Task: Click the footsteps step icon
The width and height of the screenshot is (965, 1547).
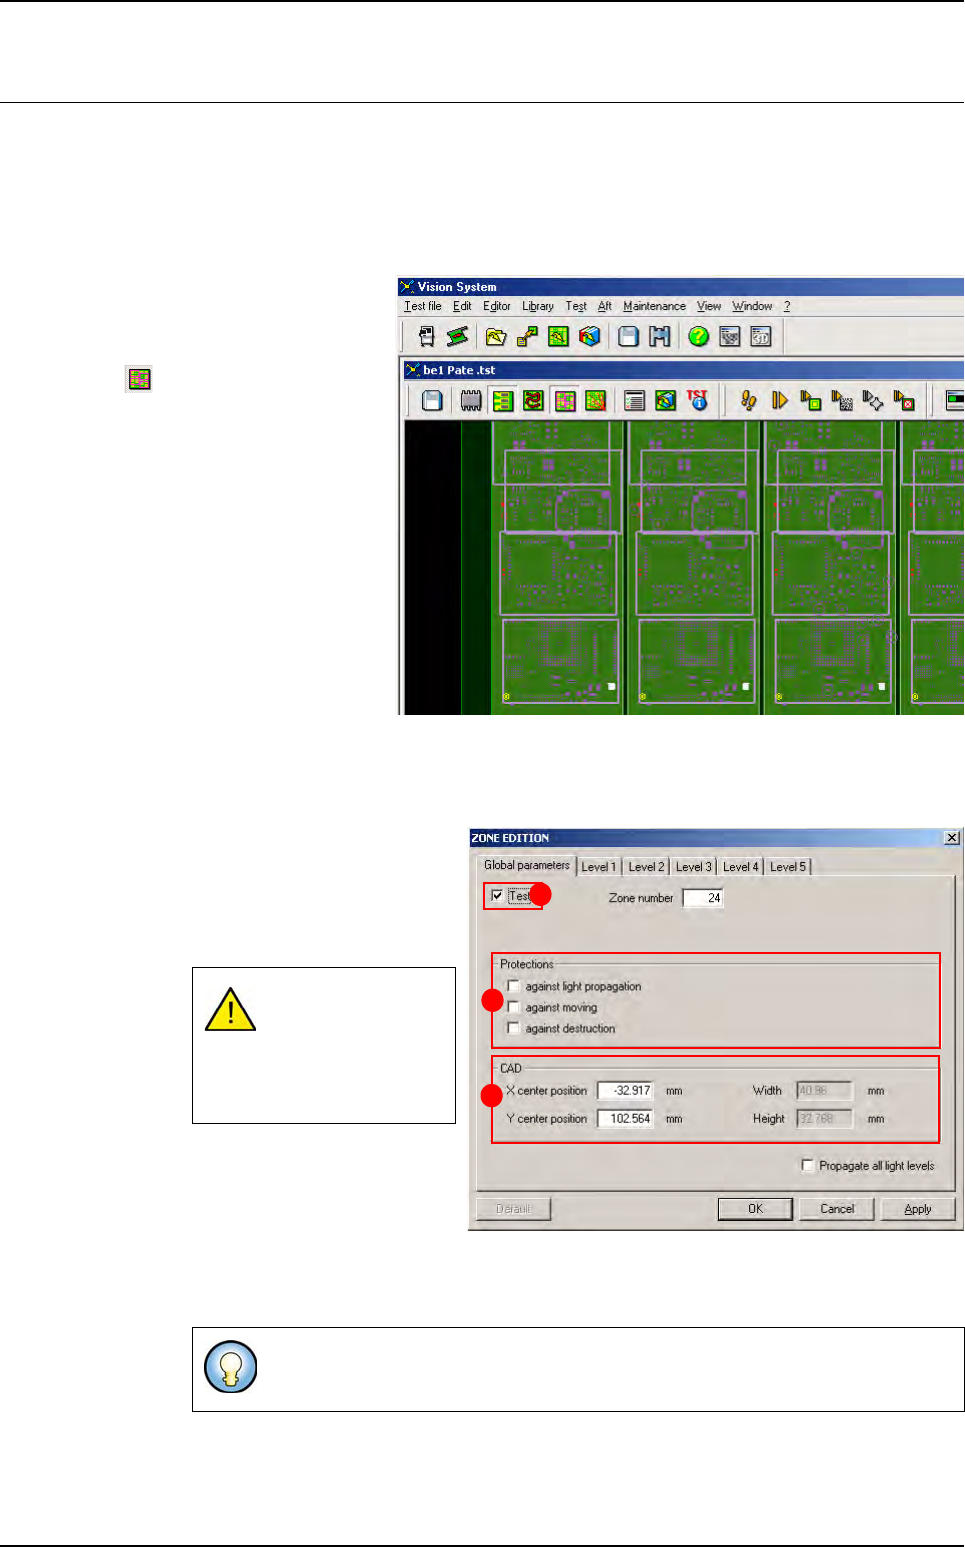Action: (x=748, y=401)
